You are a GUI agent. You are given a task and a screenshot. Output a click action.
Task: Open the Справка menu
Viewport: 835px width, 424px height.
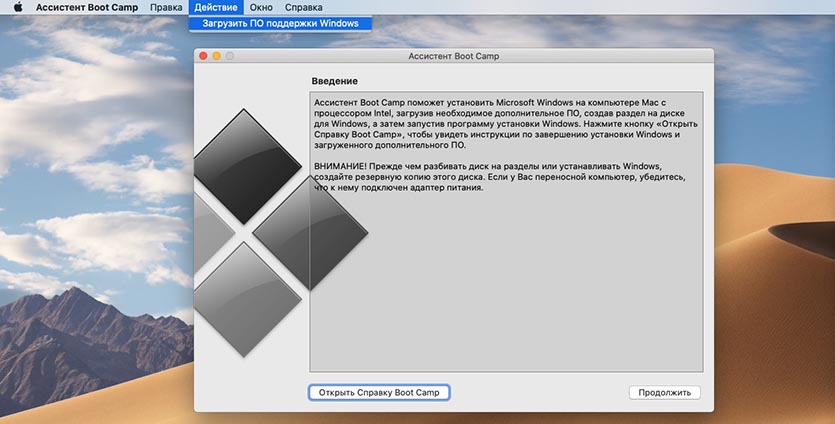pyautogui.click(x=304, y=7)
